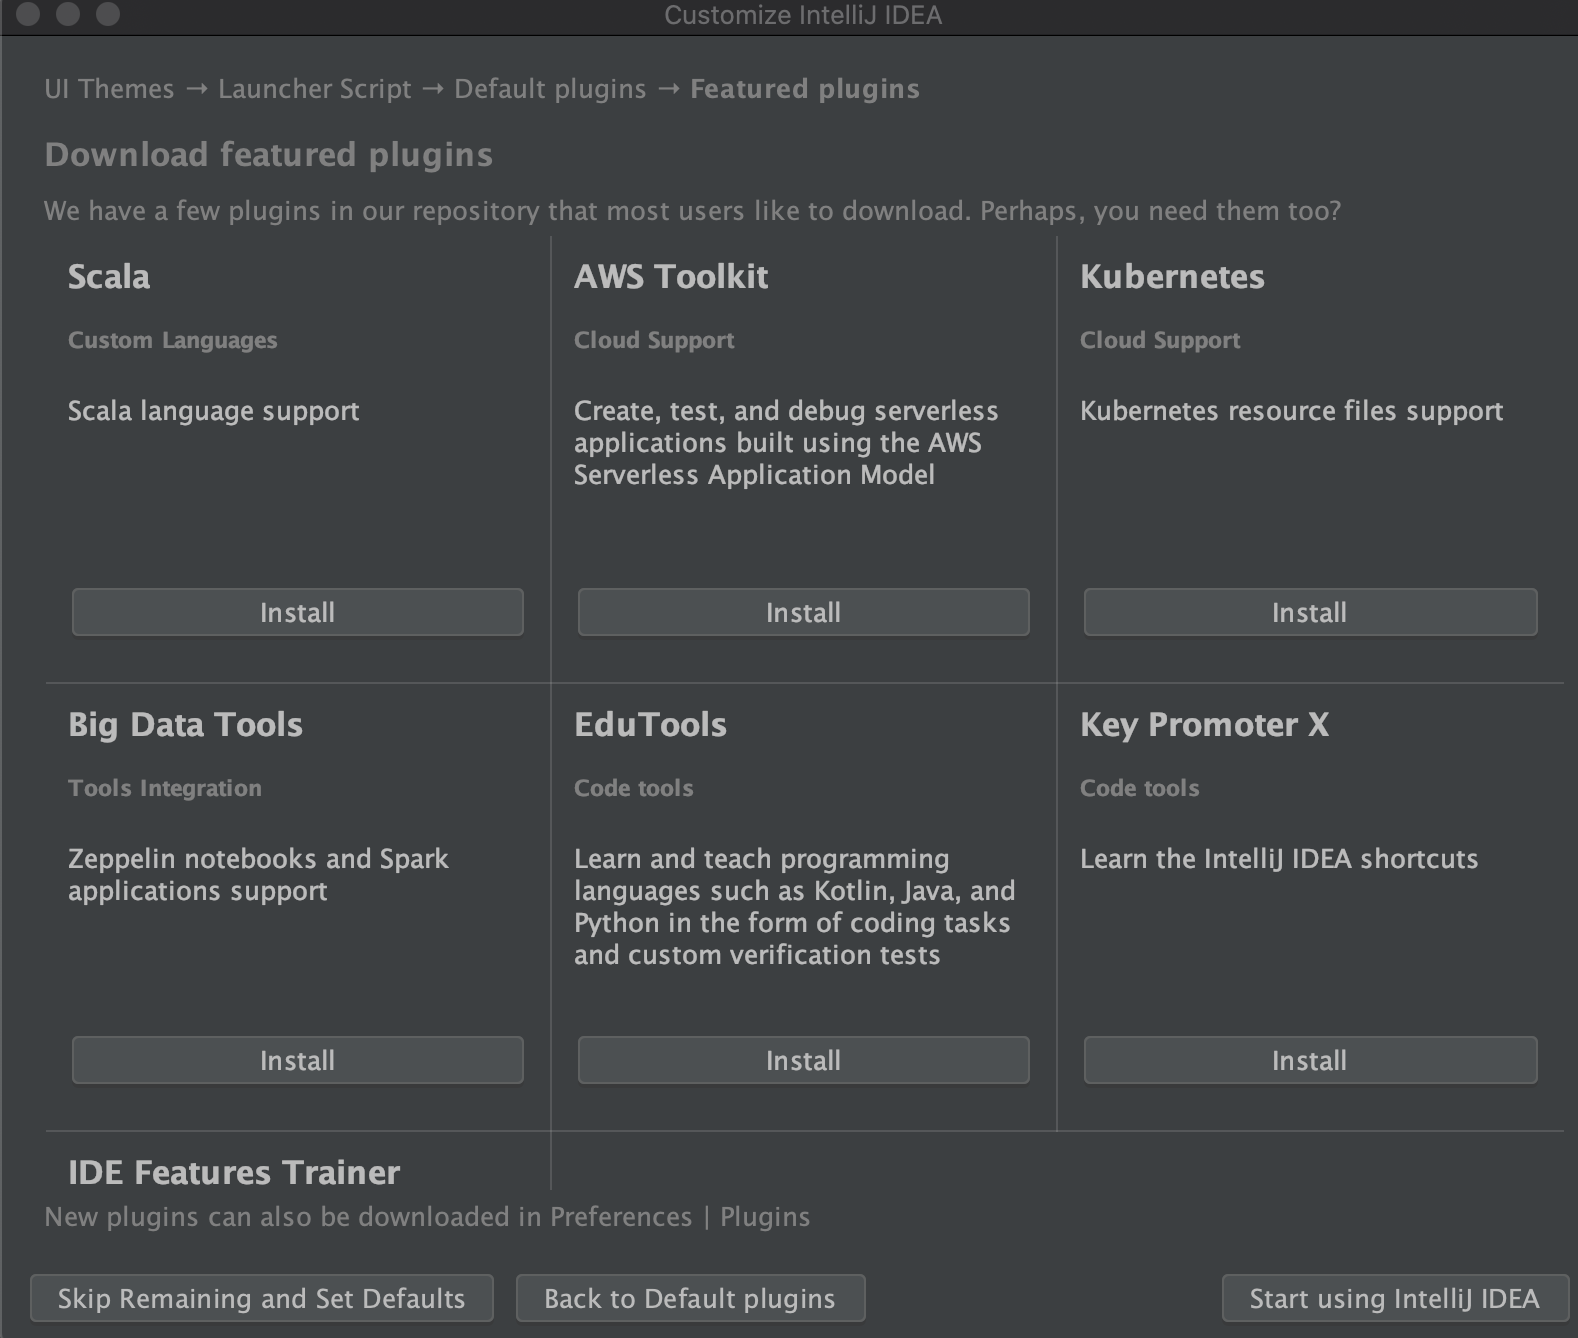Image resolution: width=1578 pixels, height=1338 pixels.
Task: Click Learn the IntelliJ IDEA shortcuts text
Action: coord(1279,859)
